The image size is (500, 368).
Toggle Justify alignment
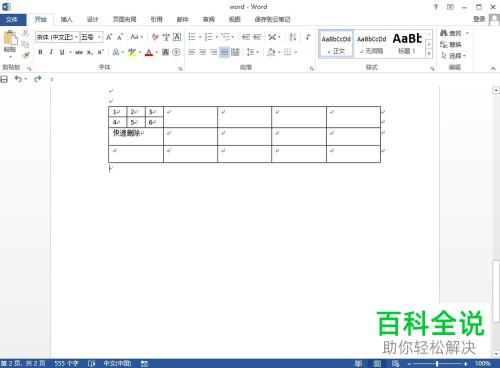point(224,52)
